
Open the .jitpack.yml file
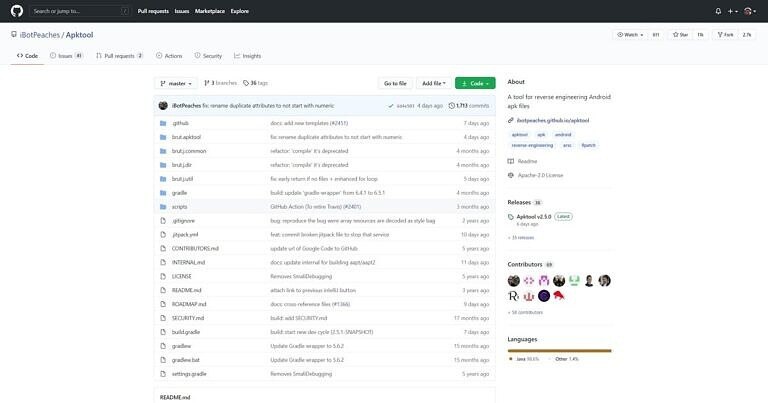185,235
